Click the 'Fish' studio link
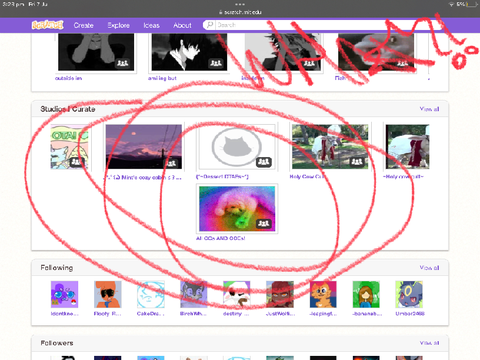The height and width of the screenshot is (360, 480). (x=340, y=78)
